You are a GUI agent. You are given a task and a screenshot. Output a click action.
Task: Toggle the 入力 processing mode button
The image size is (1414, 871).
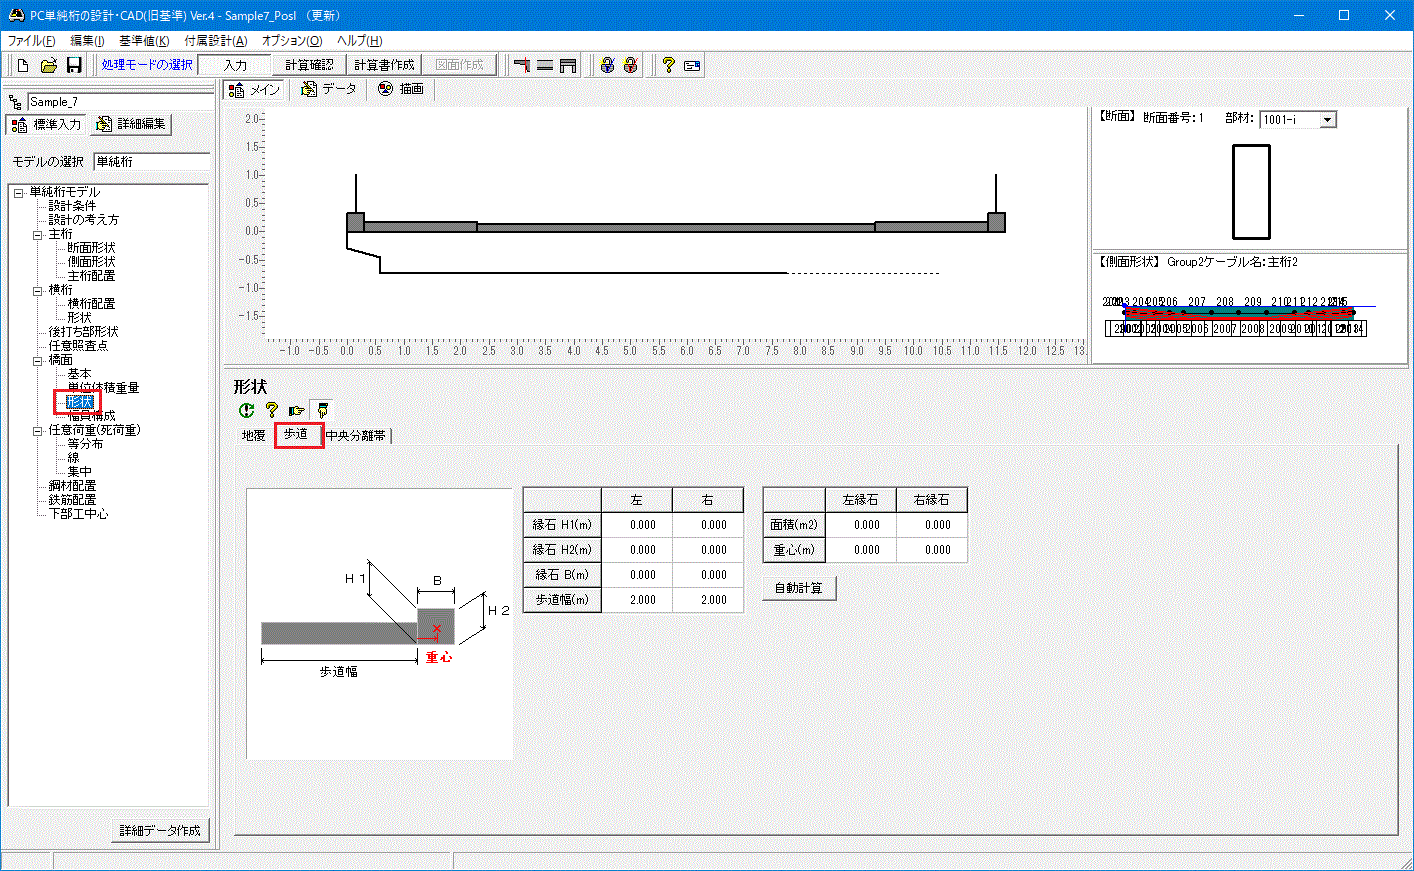point(235,65)
